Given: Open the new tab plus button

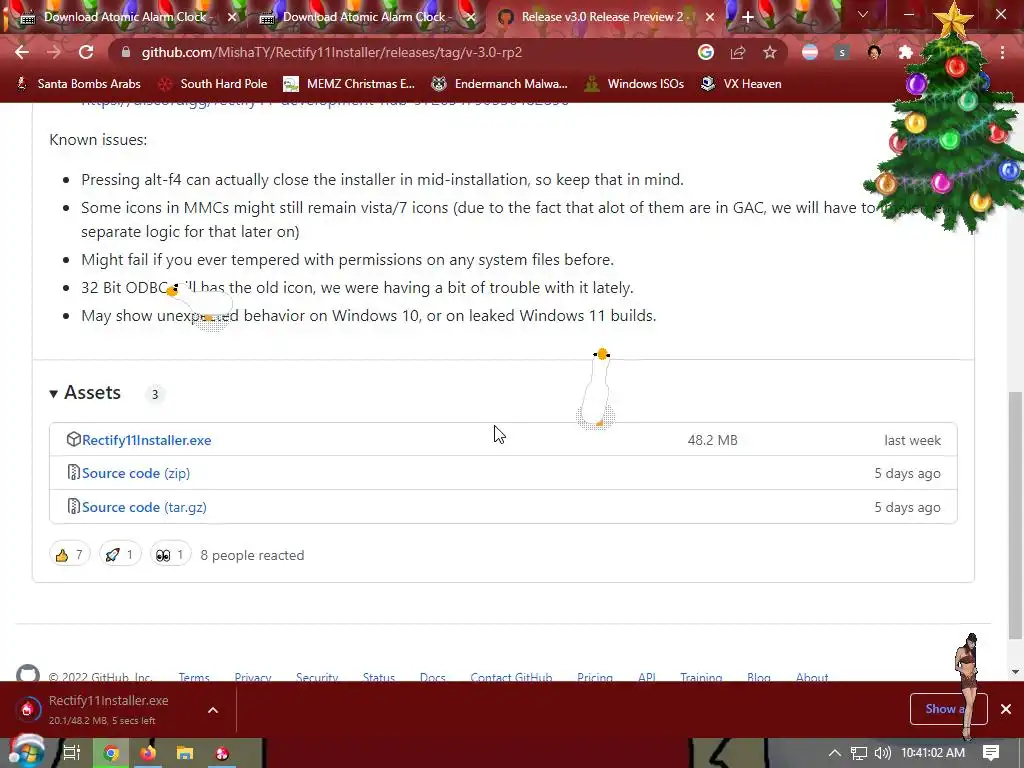Looking at the screenshot, I should (x=748, y=17).
